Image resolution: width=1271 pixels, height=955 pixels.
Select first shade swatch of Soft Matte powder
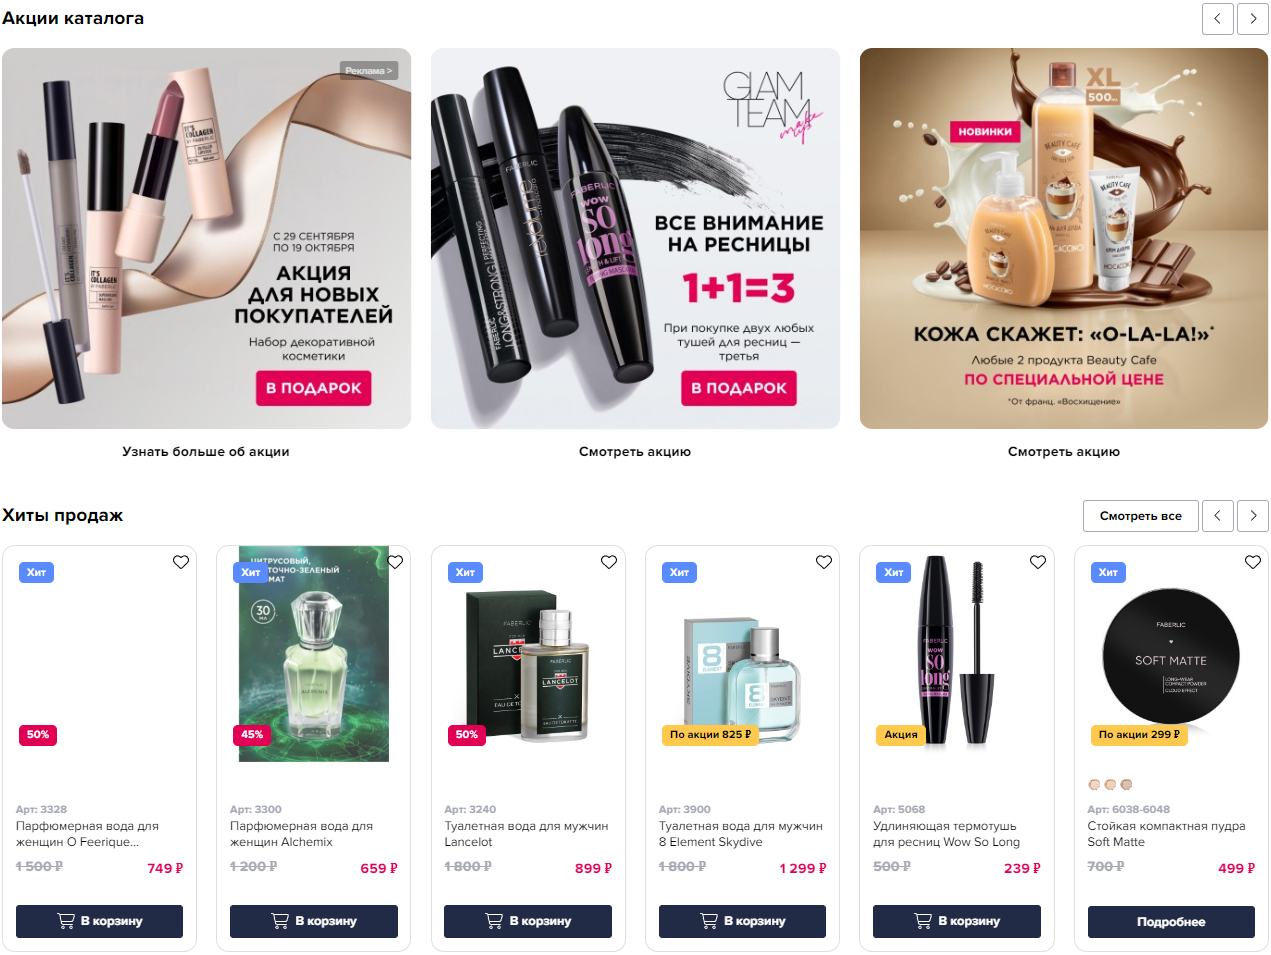[x=1094, y=785]
